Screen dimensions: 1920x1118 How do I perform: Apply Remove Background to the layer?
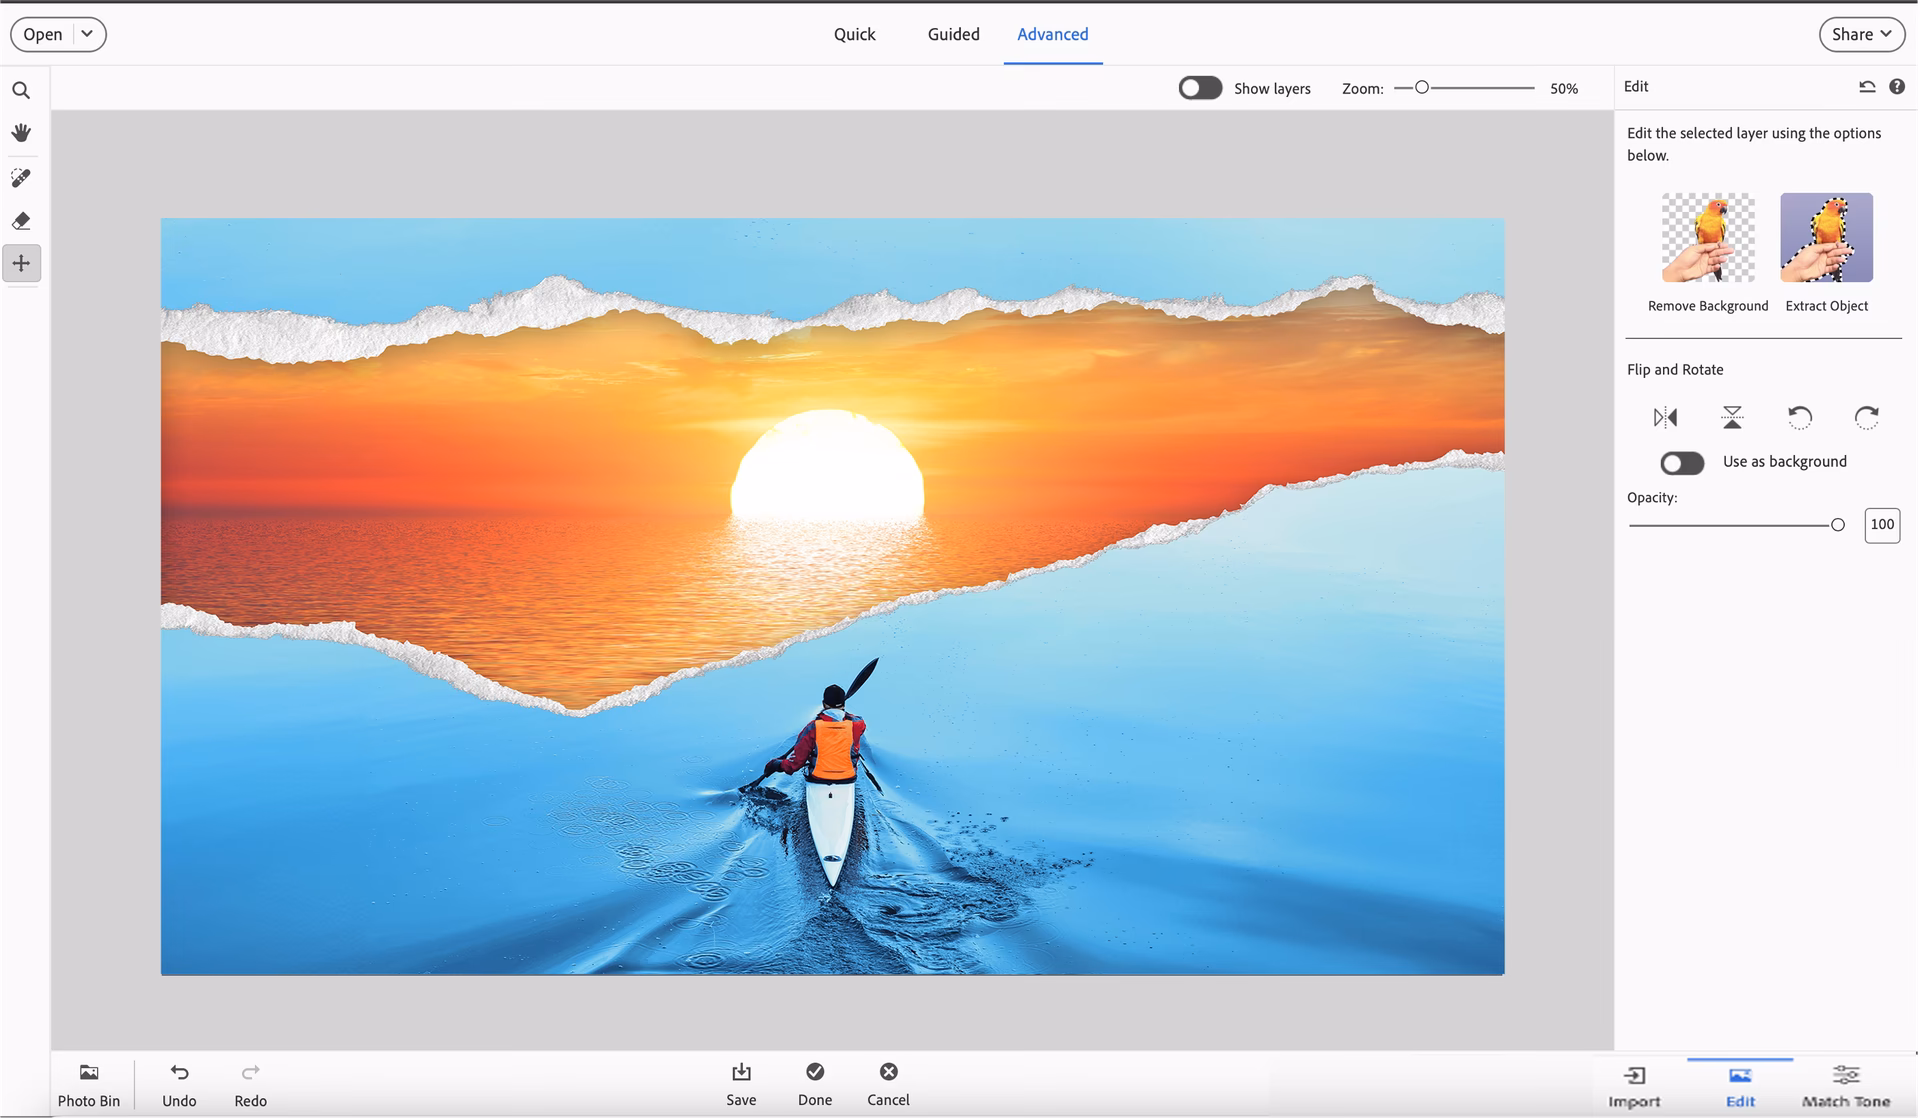click(1706, 238)
